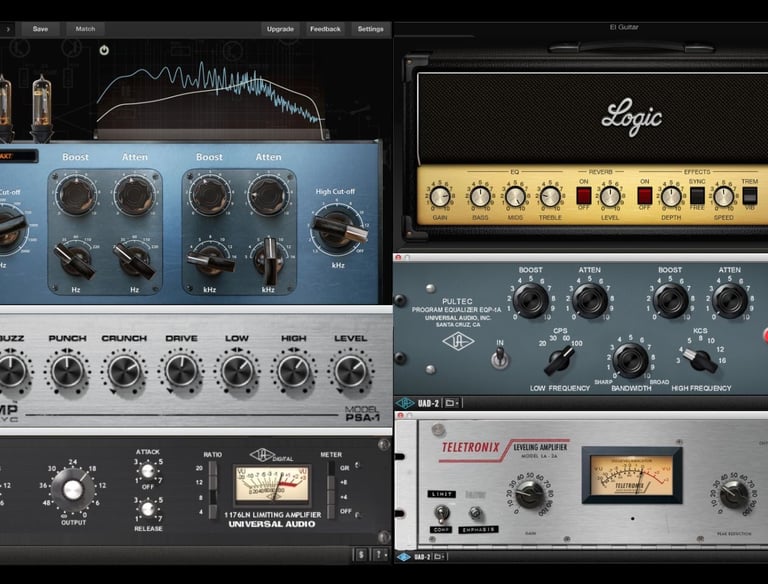The width and height of the screenshot is (768, 584).
Task: Toggle the Sync/Free switch on the Logic amp
Action: click(697, 195)
